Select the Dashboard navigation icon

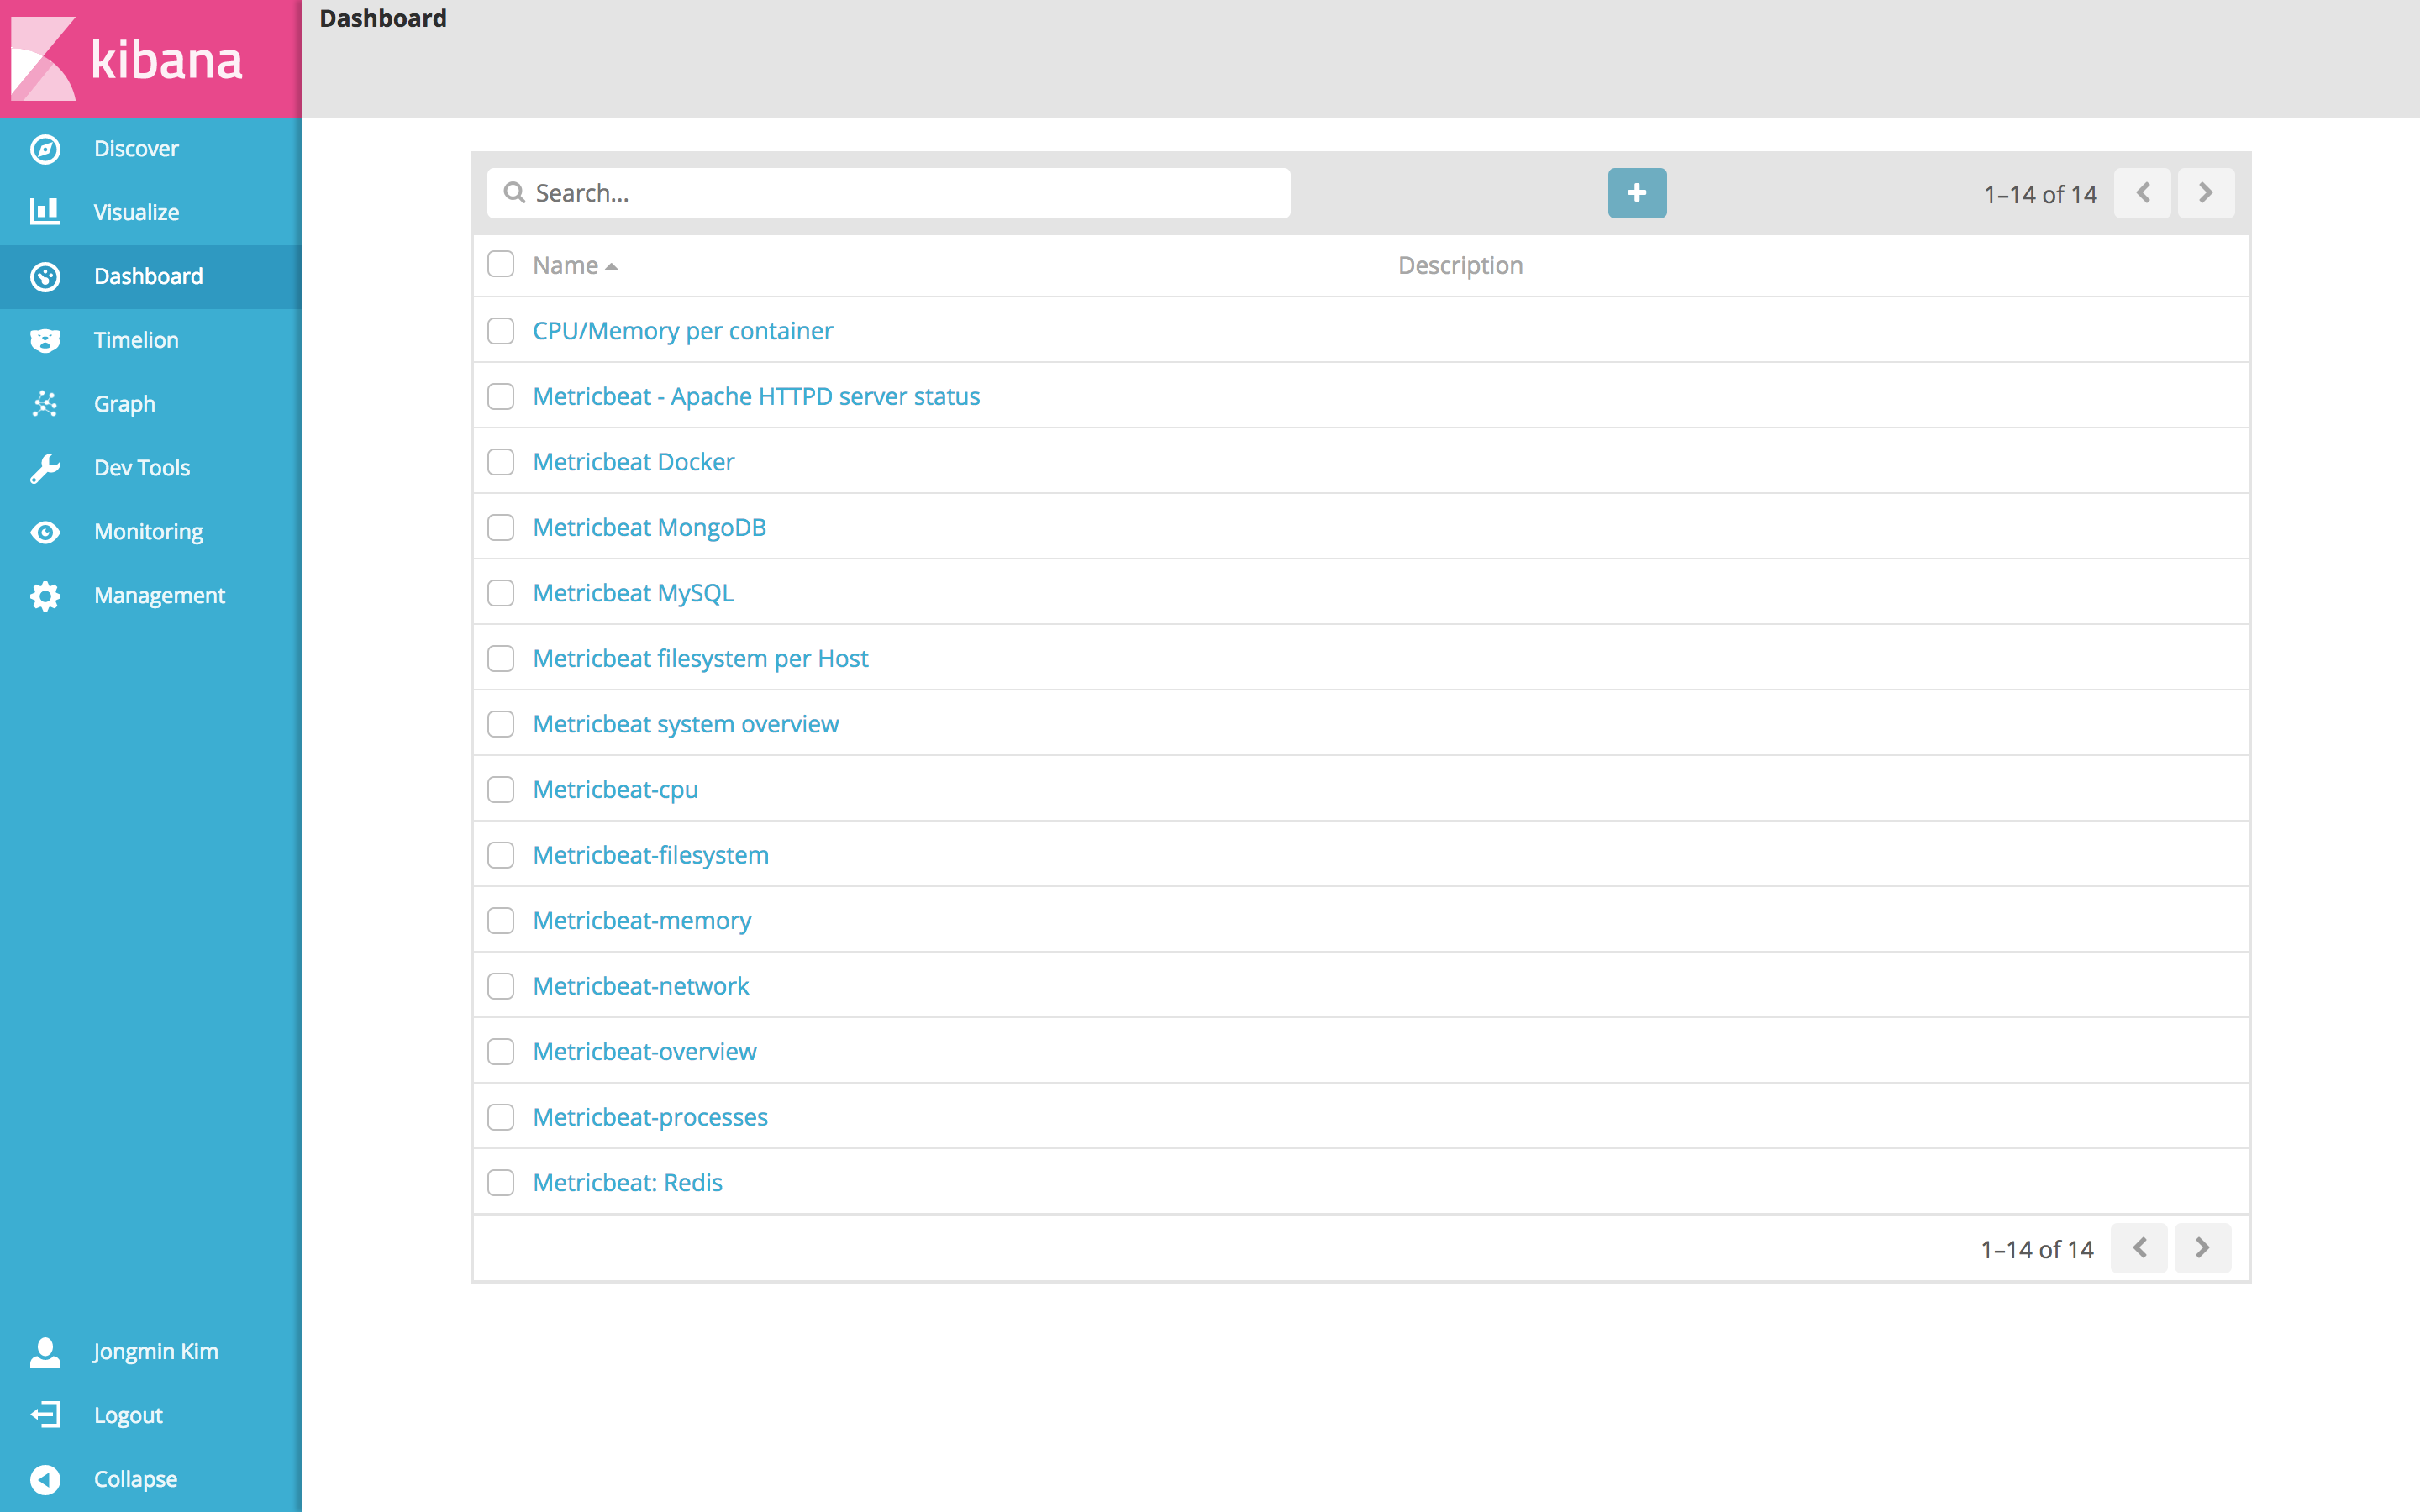[47, 274]
